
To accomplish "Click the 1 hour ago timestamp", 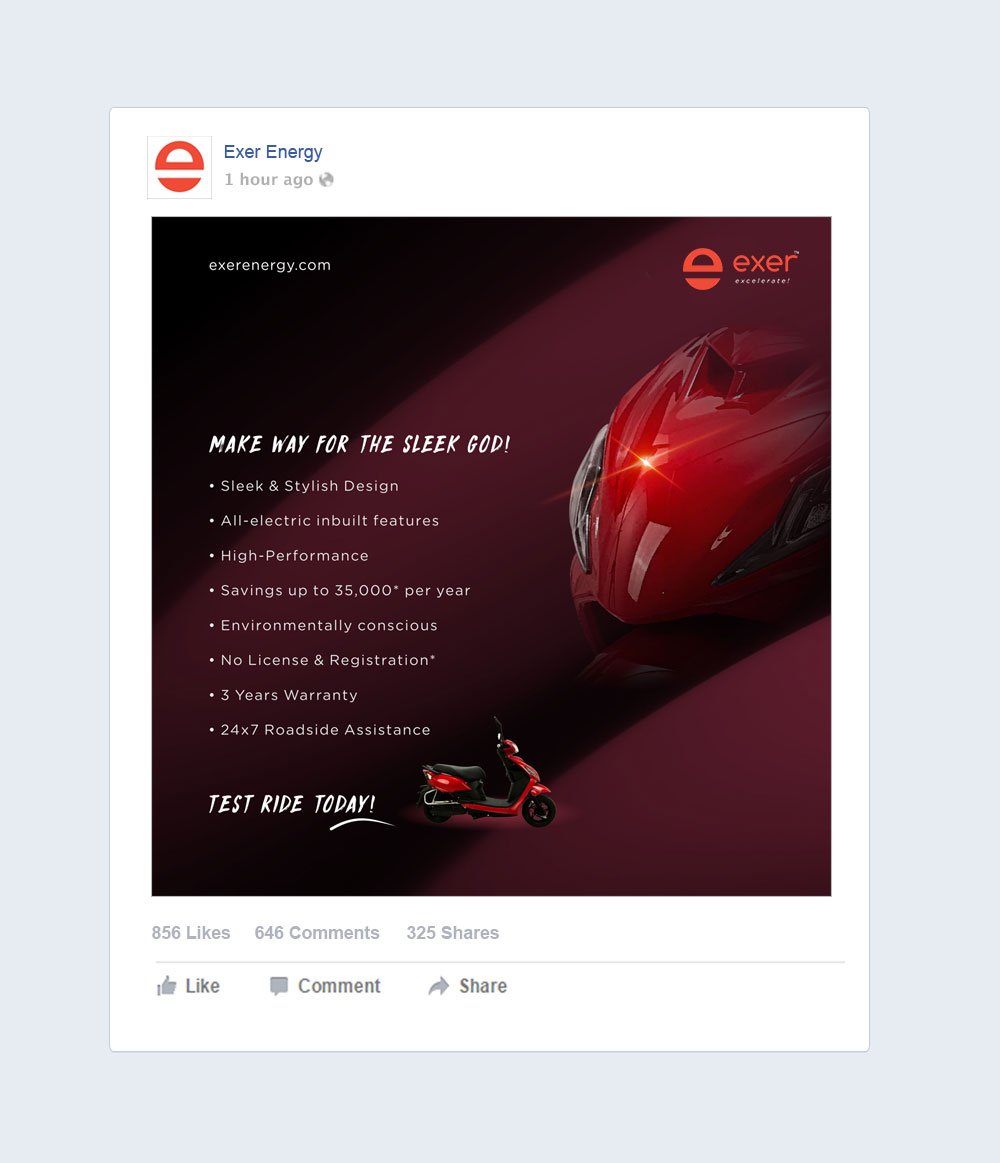I will (x=269, y=179).
